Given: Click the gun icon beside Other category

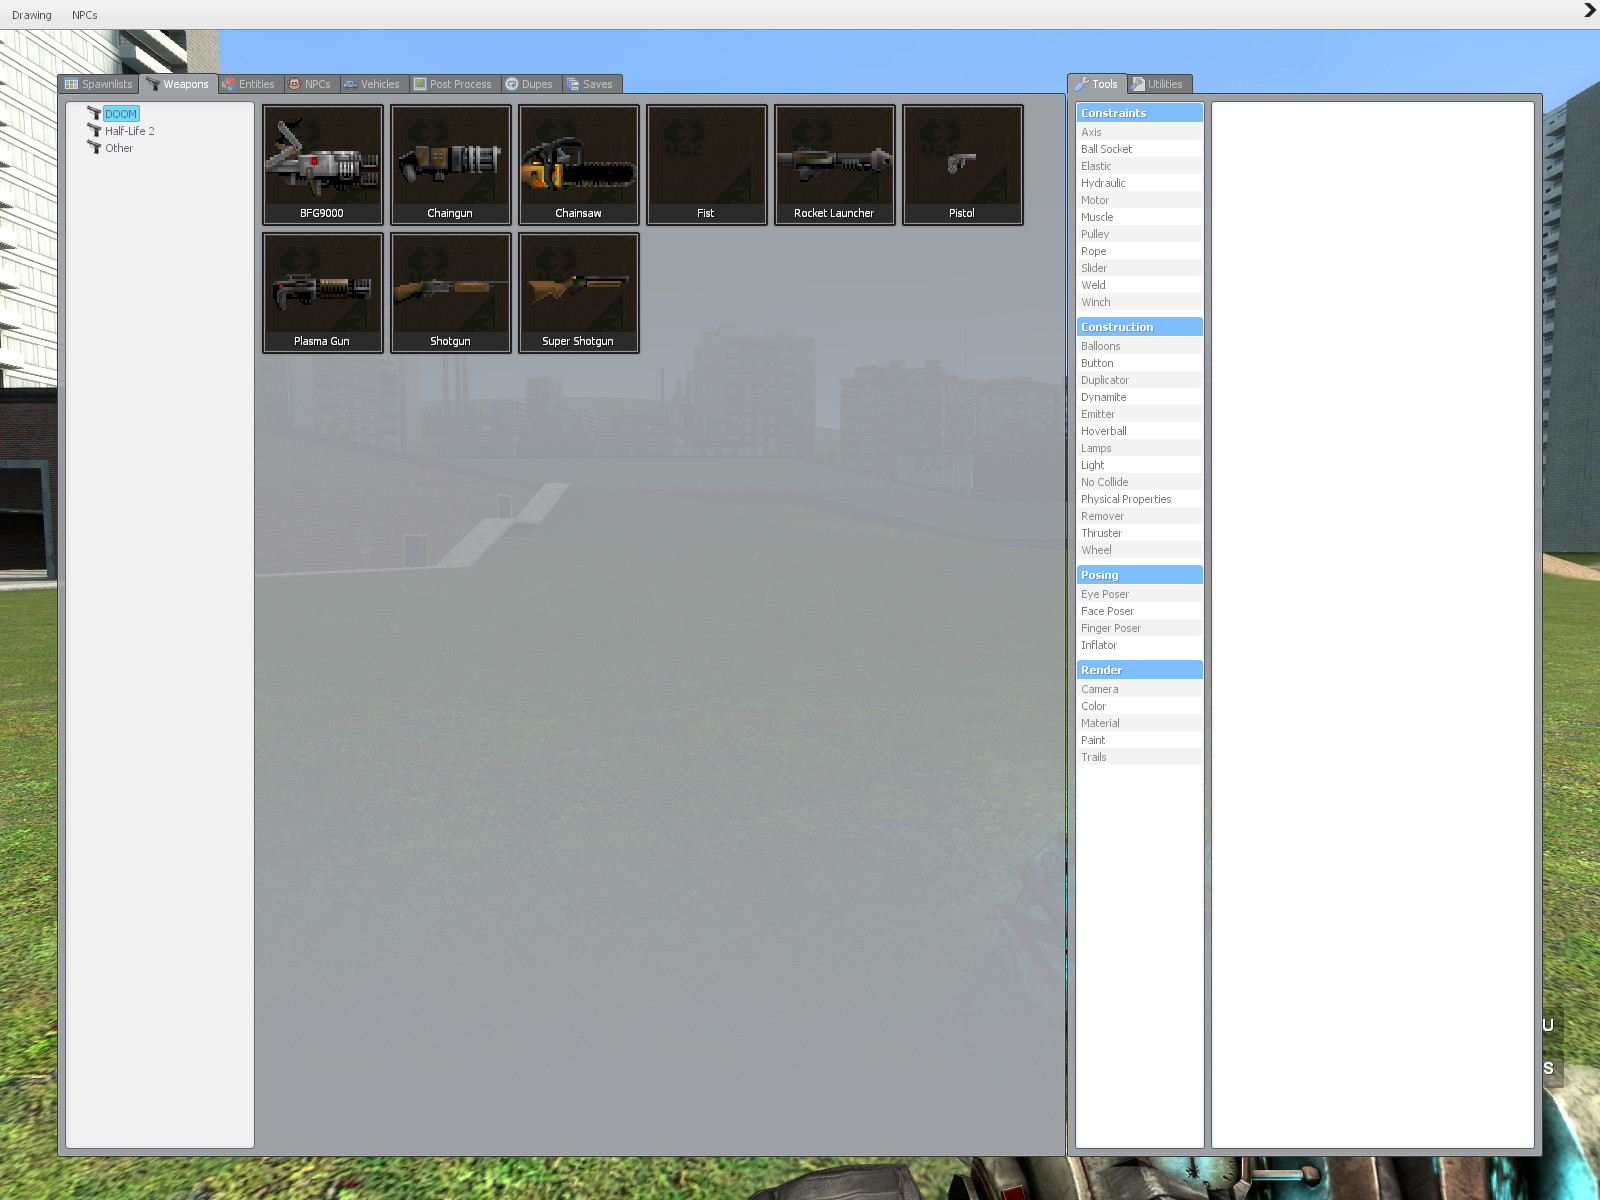Looking at the screenshot, I should tap(94, 147).
